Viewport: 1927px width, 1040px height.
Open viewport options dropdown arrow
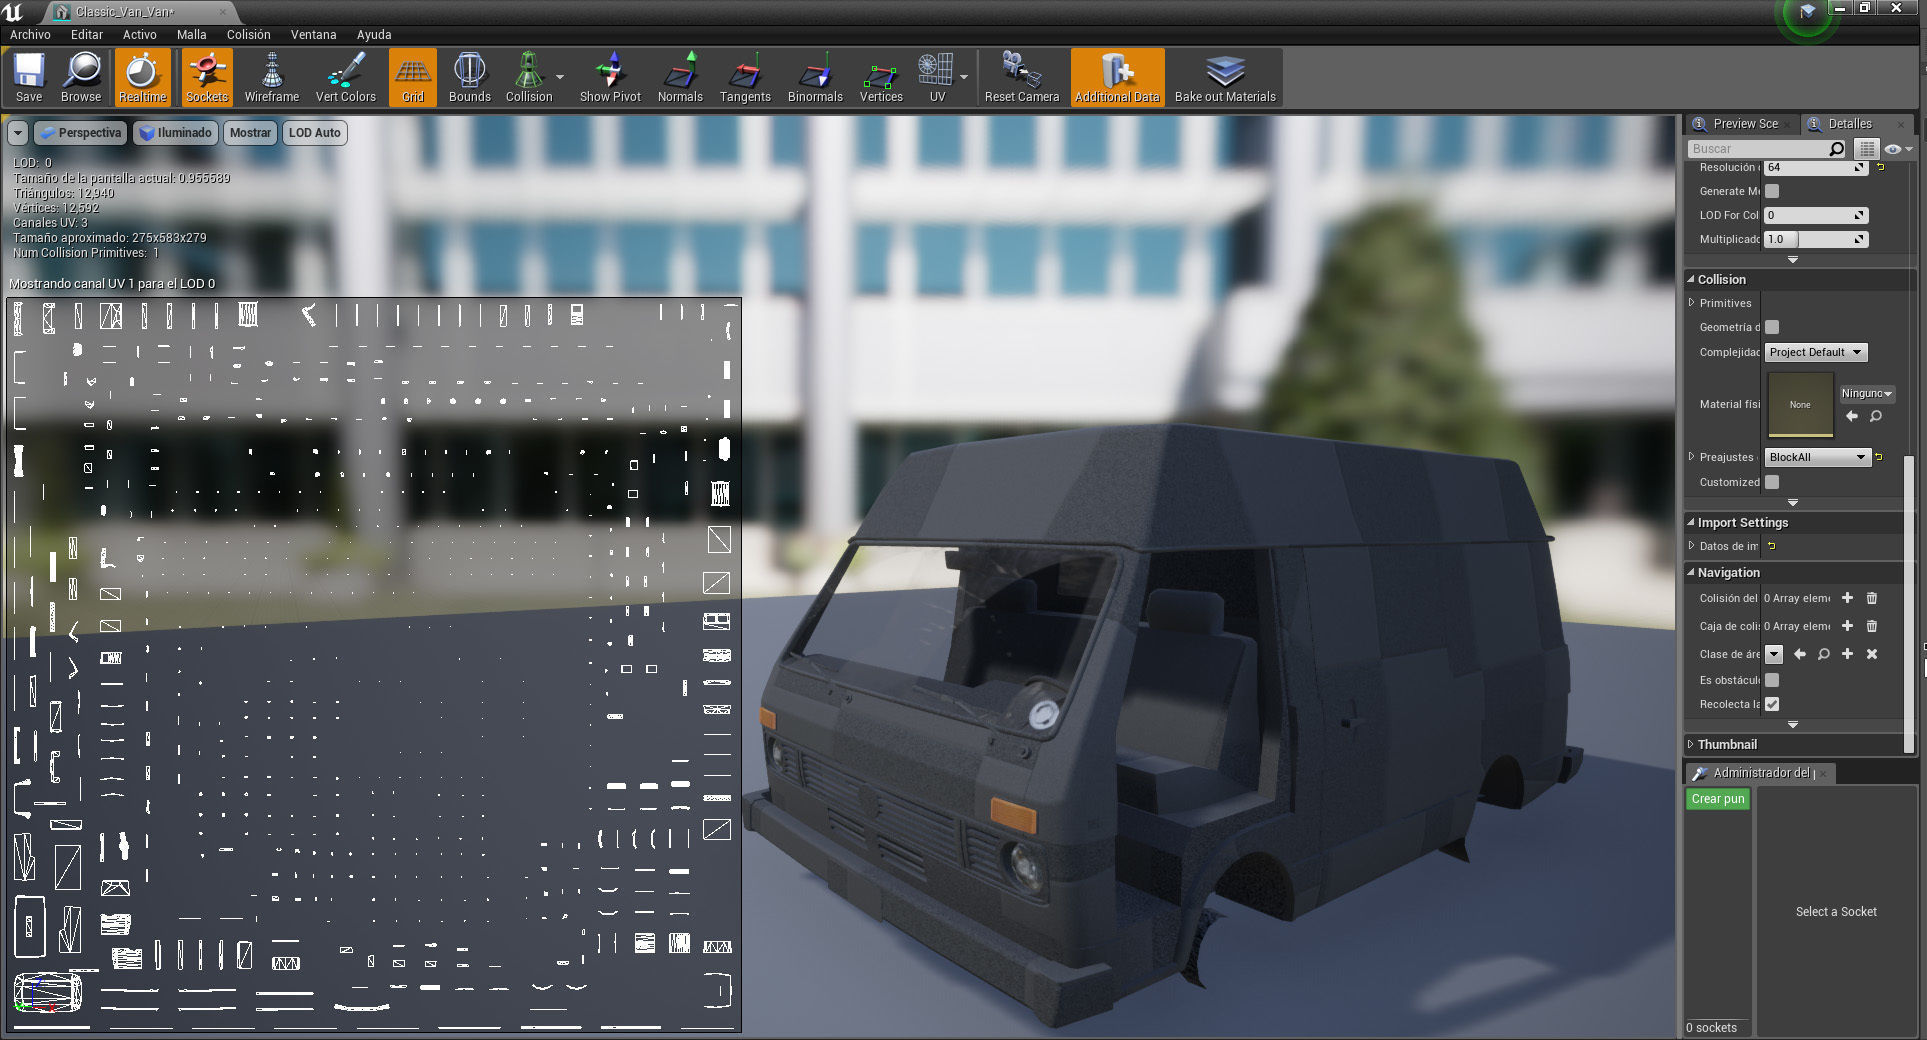(18, 133)
